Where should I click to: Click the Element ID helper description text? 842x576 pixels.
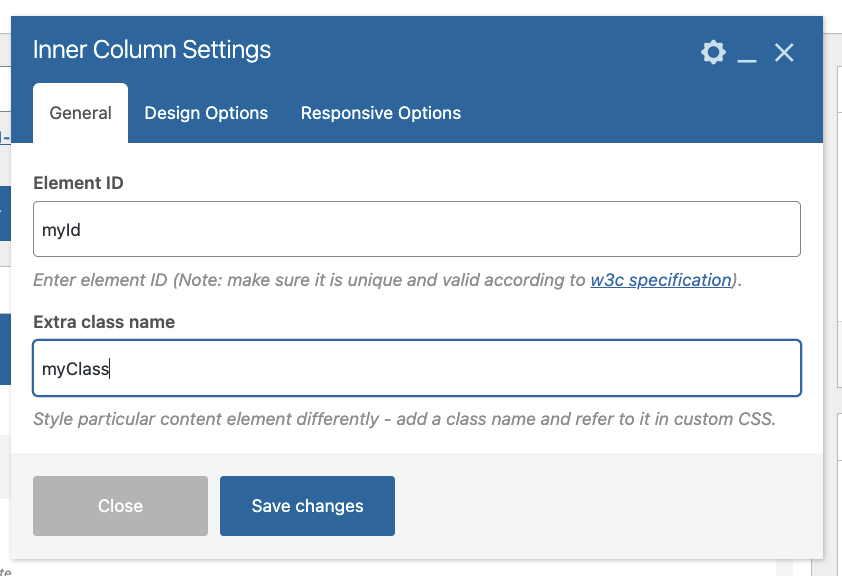[387, 280]
